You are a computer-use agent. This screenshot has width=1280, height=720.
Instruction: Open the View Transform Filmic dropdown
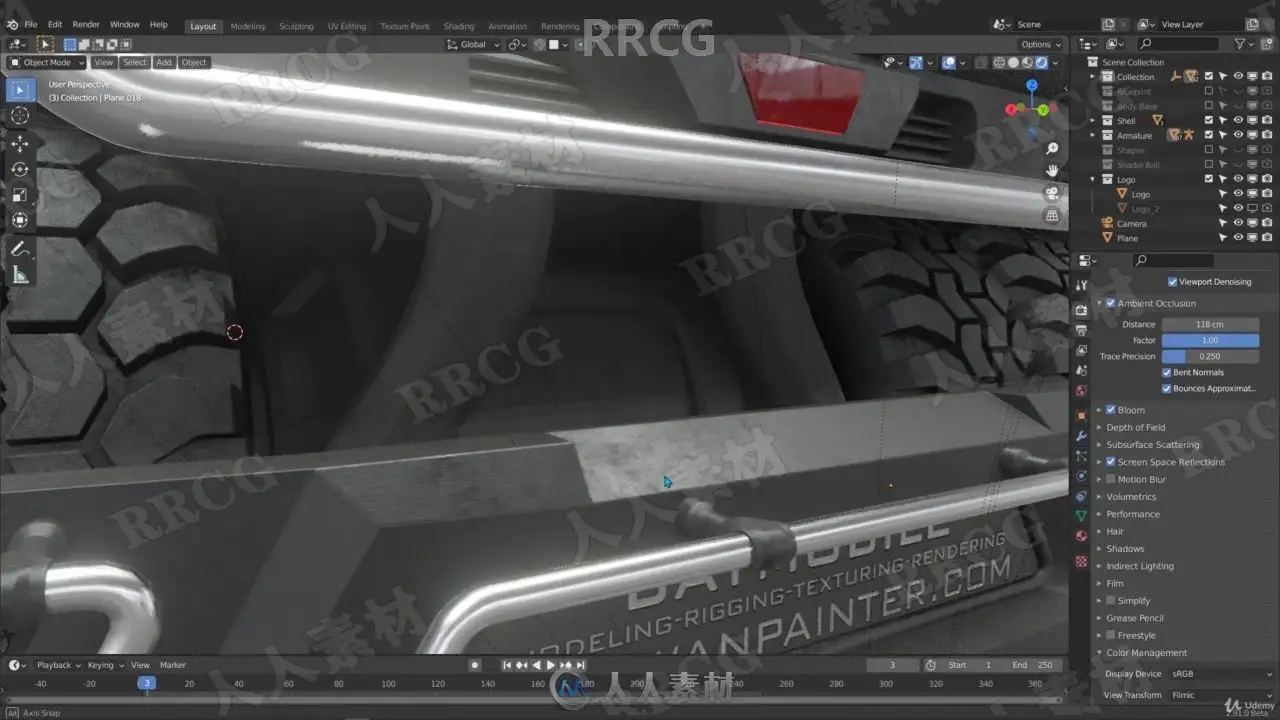click(x=1221, y=695)
